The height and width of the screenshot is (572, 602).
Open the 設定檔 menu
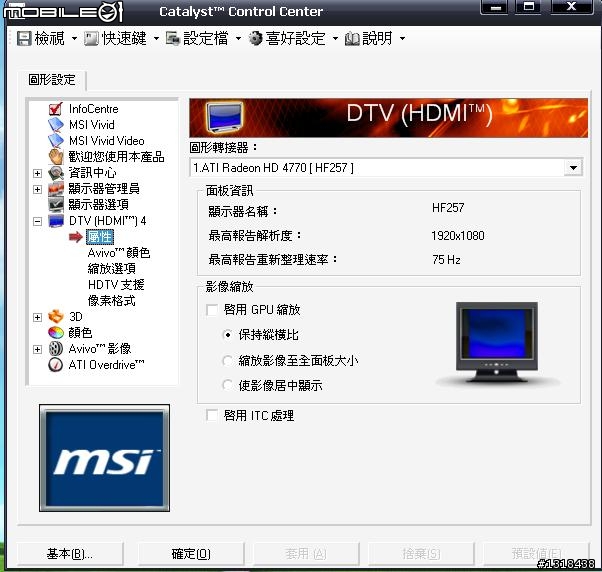point(206,38)
